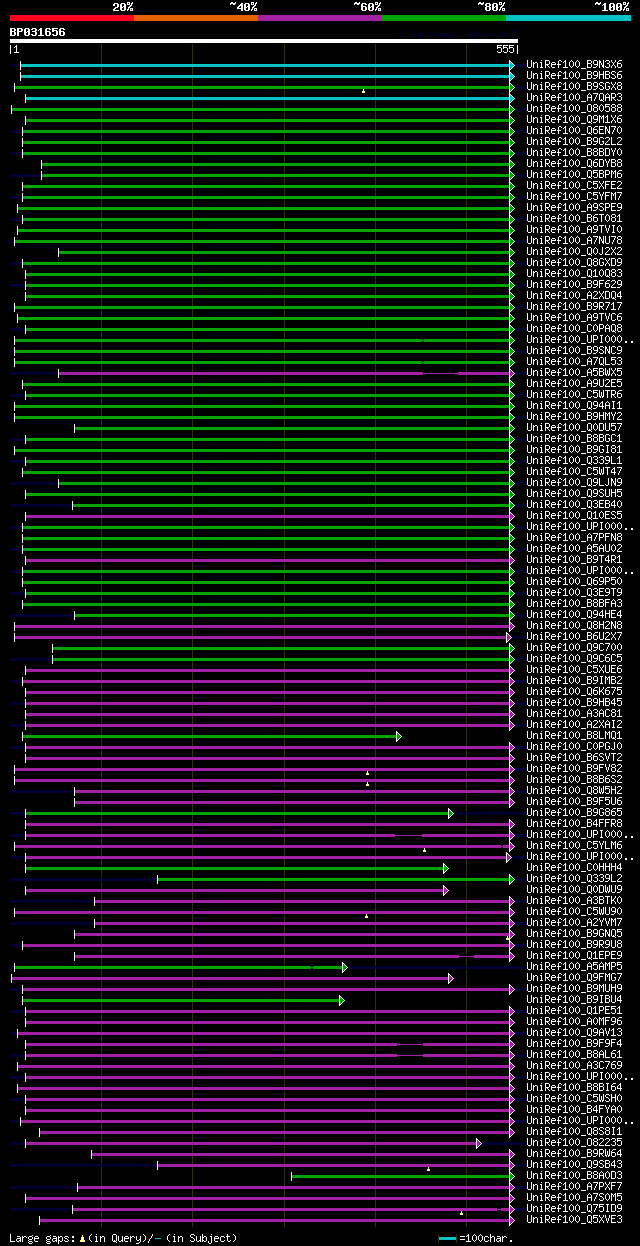Click the red ~20% identity legend segment
The image size is (640, 1246).
pyautogui.click(x=71, y=18)
